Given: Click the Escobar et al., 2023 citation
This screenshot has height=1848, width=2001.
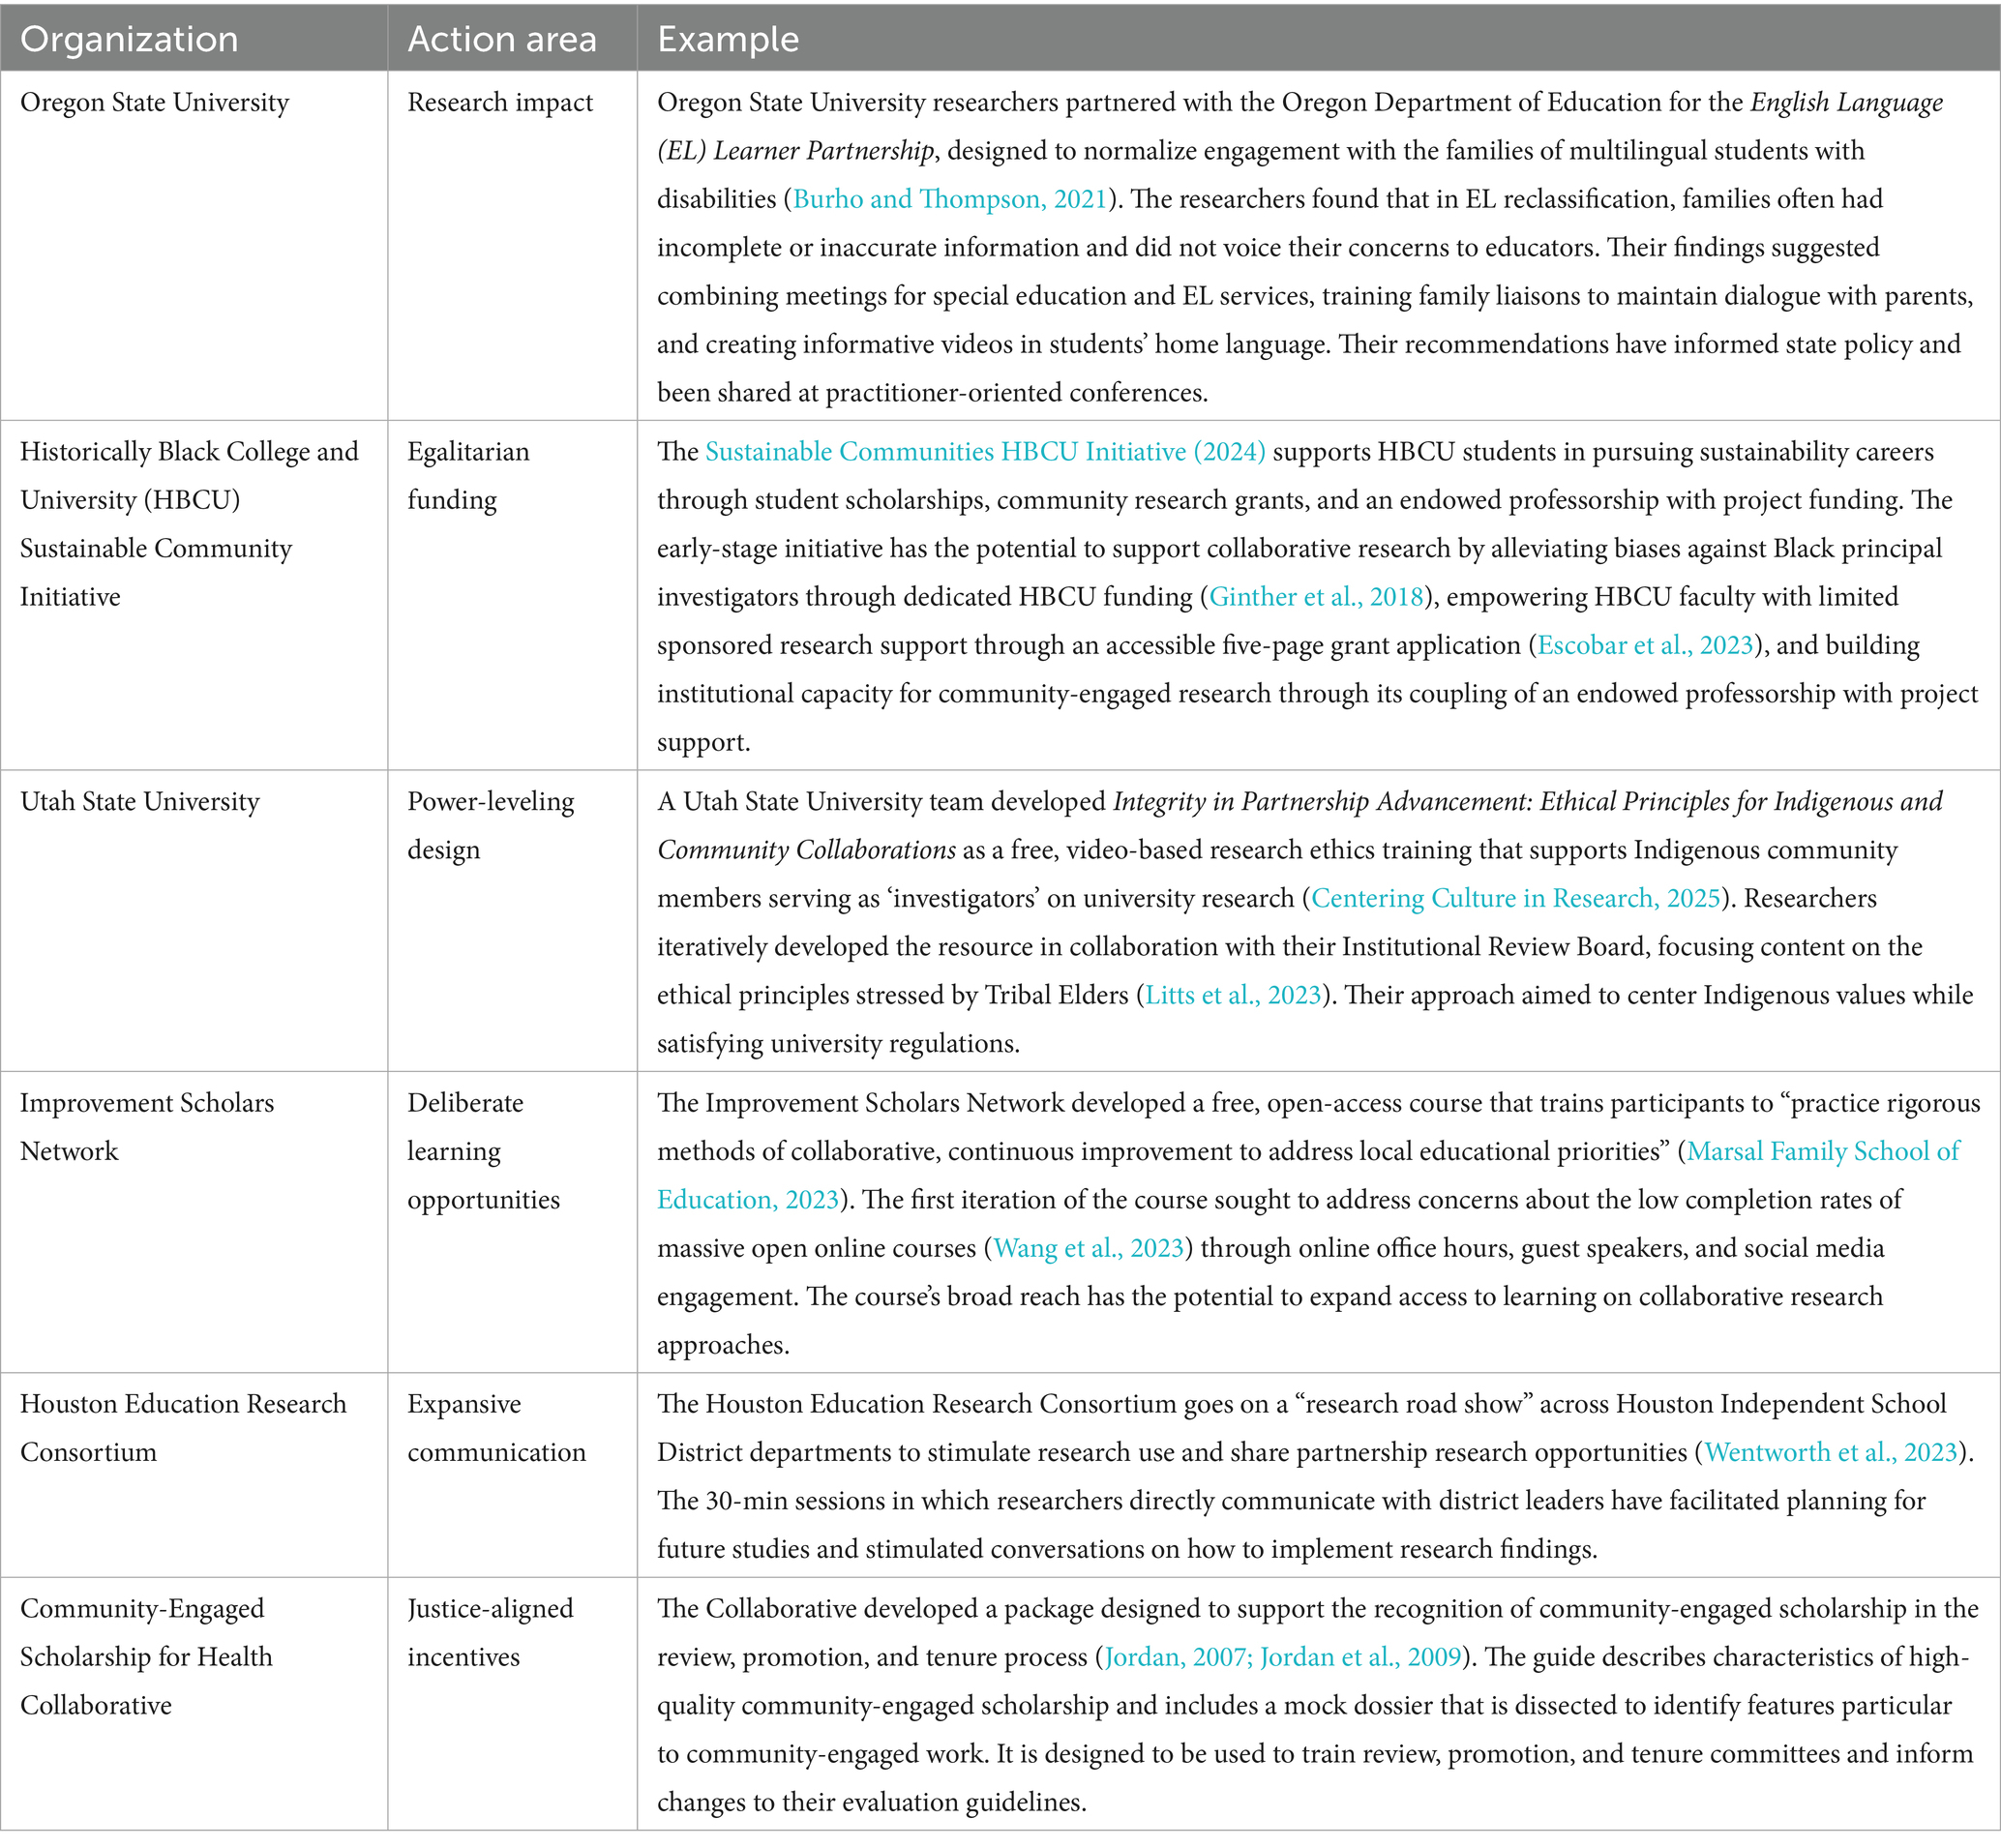Looking at the screenshot, I should [1645, 645].
